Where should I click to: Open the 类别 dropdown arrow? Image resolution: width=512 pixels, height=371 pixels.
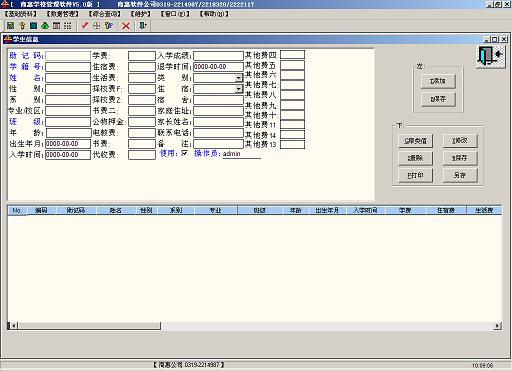coord(239,78)
